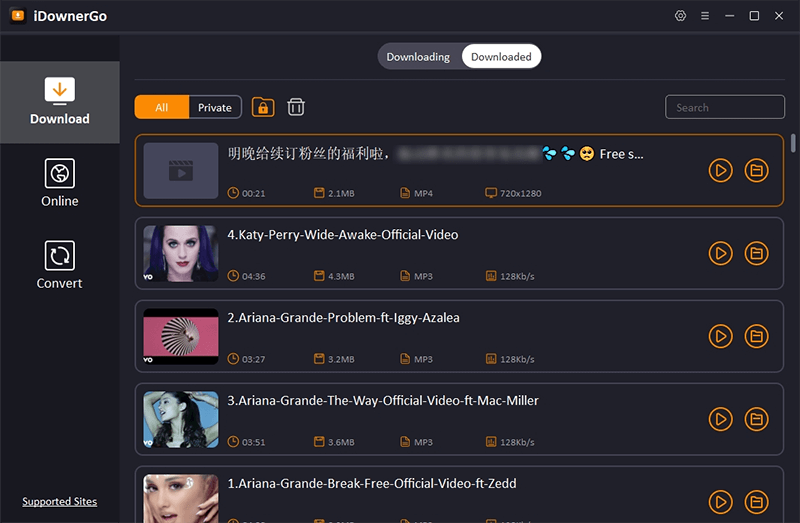This screenshot has height=523, width=800.
Task: Click the trash delete icon
Action: [x=296, y=107]
